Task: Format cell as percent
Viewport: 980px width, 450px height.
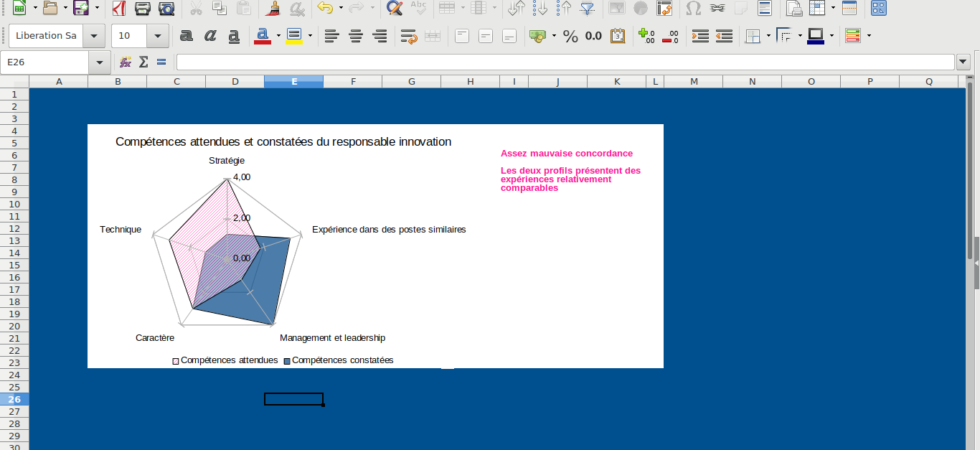Action: click(570, 36)
